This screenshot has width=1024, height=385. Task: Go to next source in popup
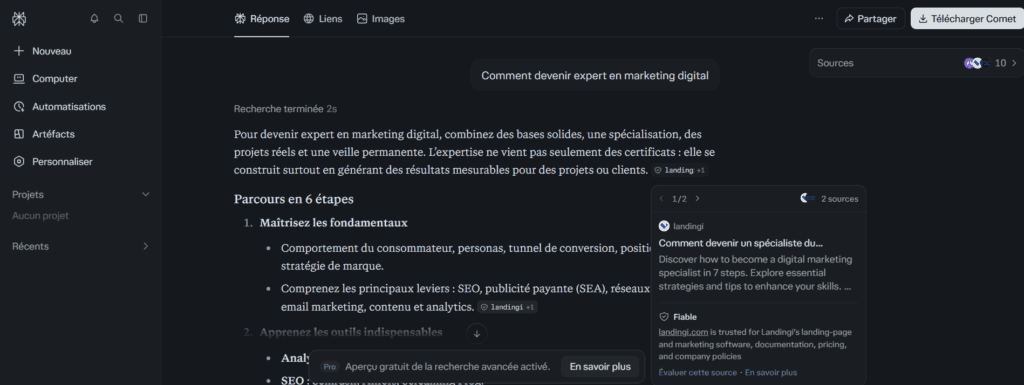click(697, 199)
